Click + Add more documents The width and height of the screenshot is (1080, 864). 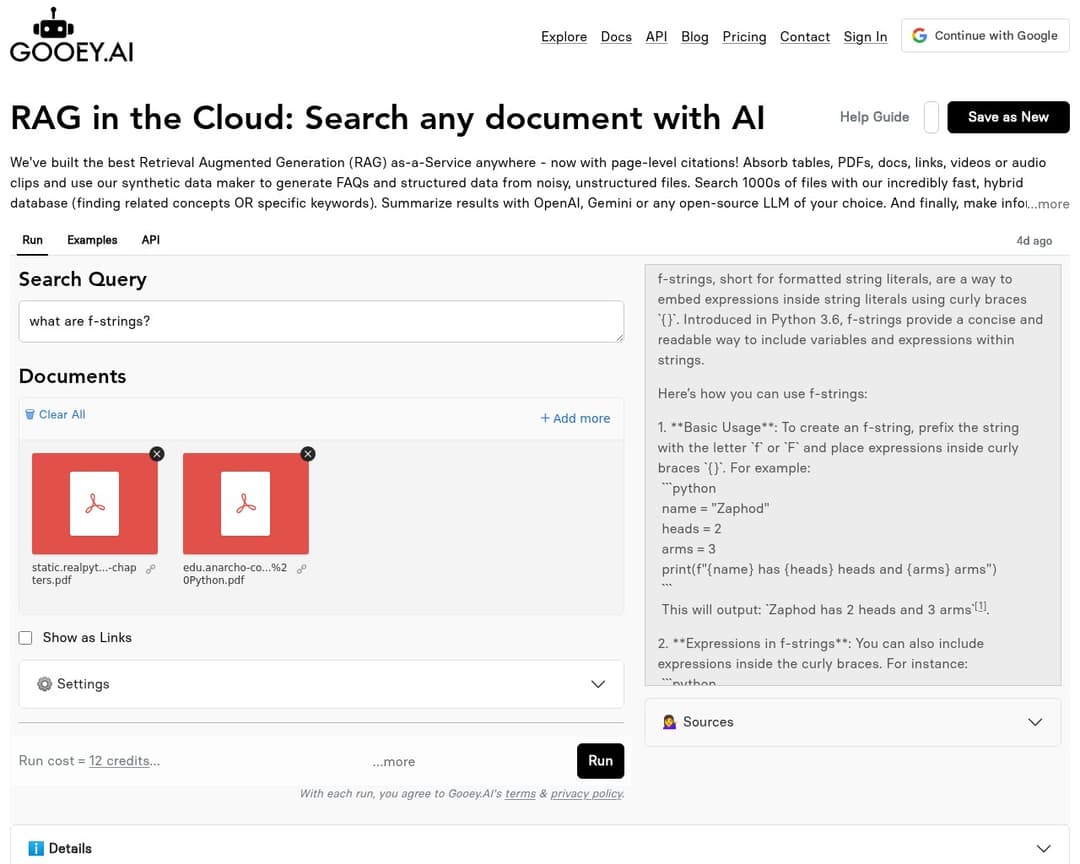575,418
